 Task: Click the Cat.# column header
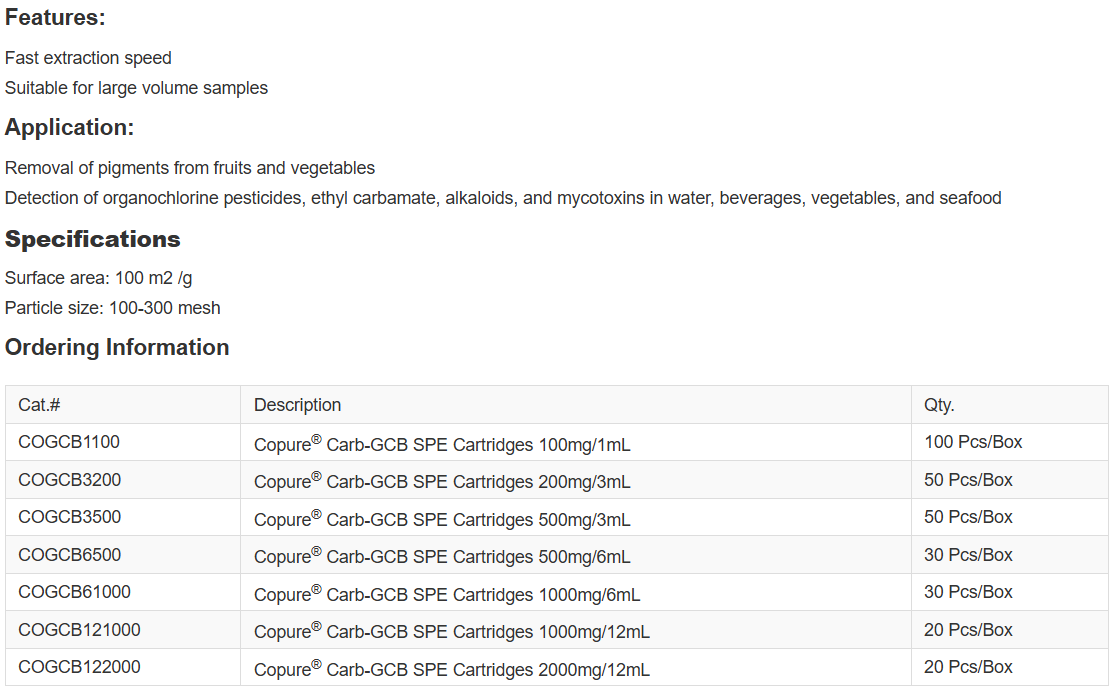40,405
